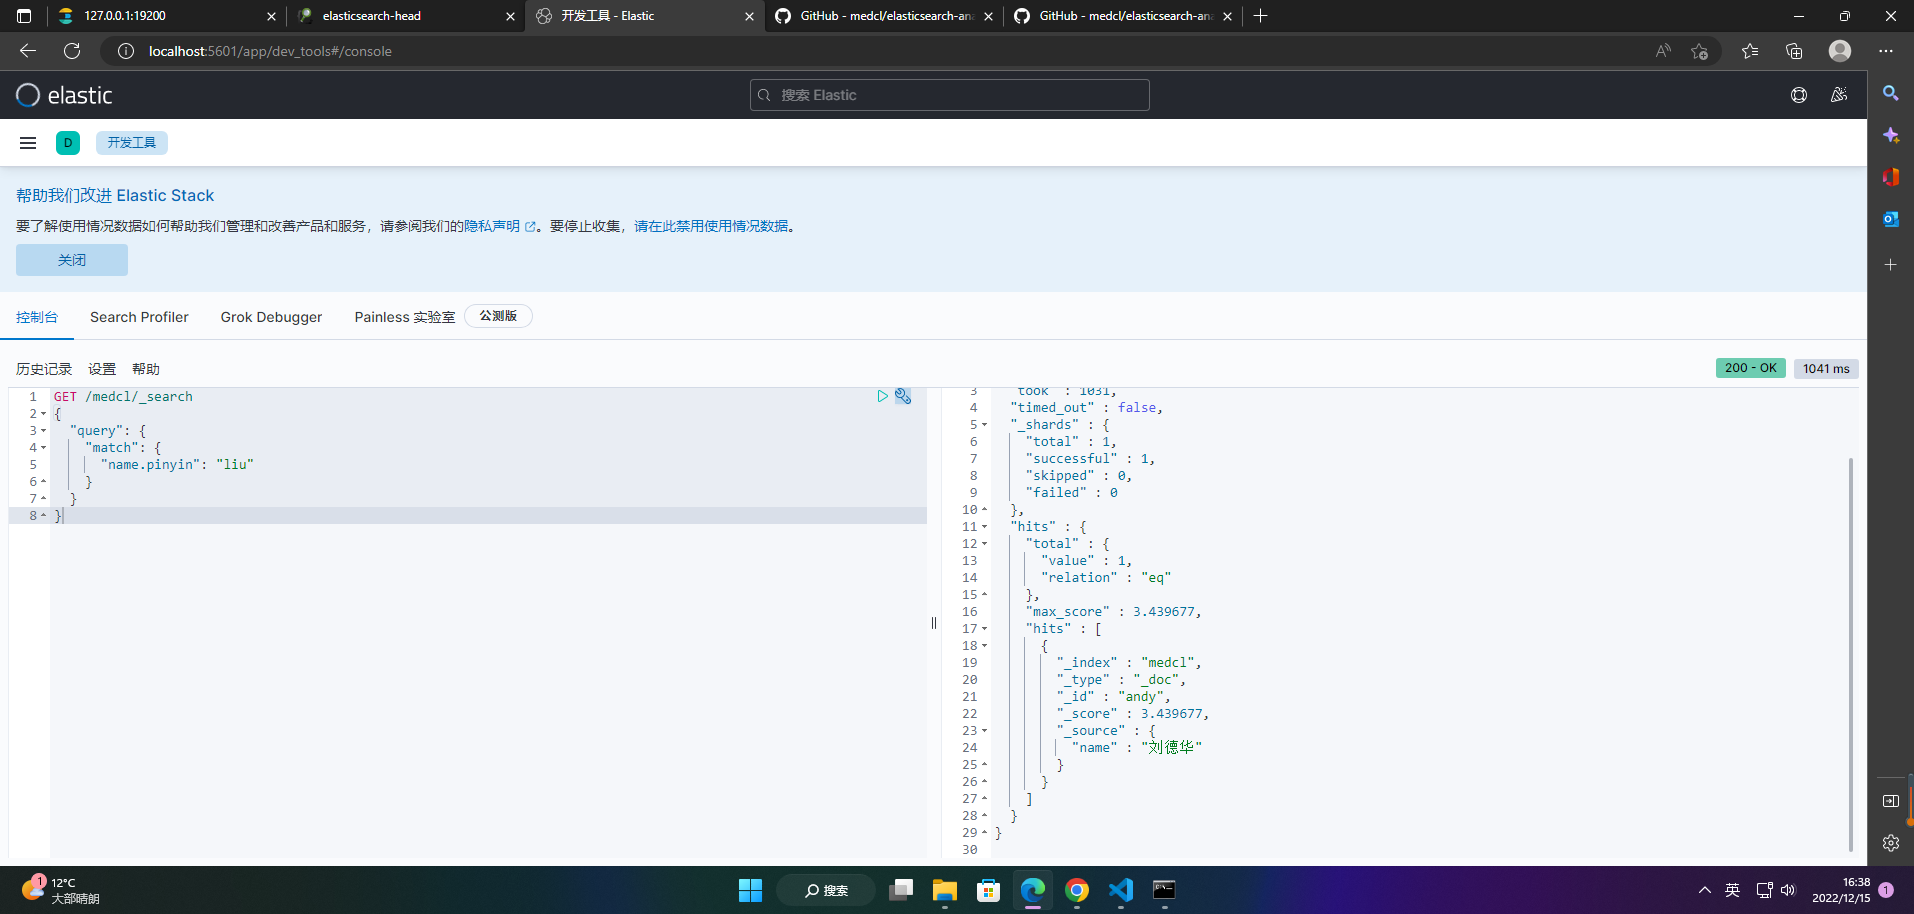The width and height of the screenshot is (1914, 914).
Task: Open the help menu lifebuoy icon
Action: coord(1799,95)
